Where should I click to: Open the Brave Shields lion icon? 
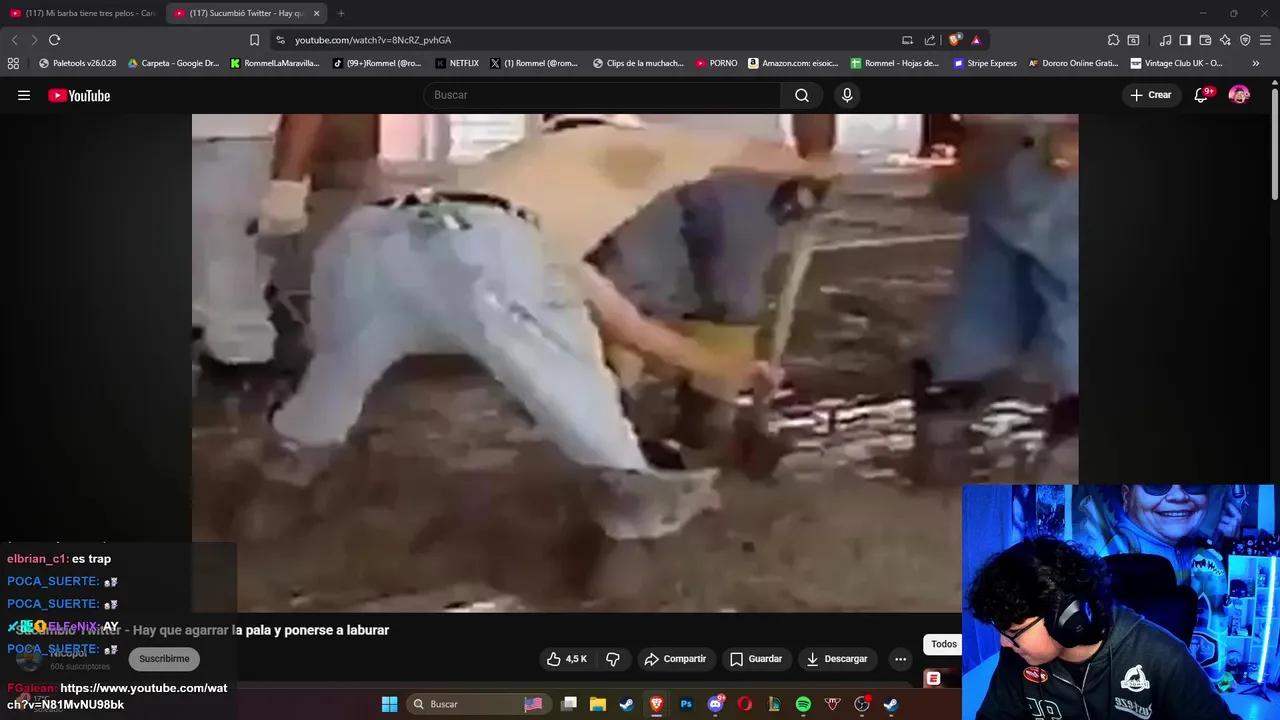point(955,40)
